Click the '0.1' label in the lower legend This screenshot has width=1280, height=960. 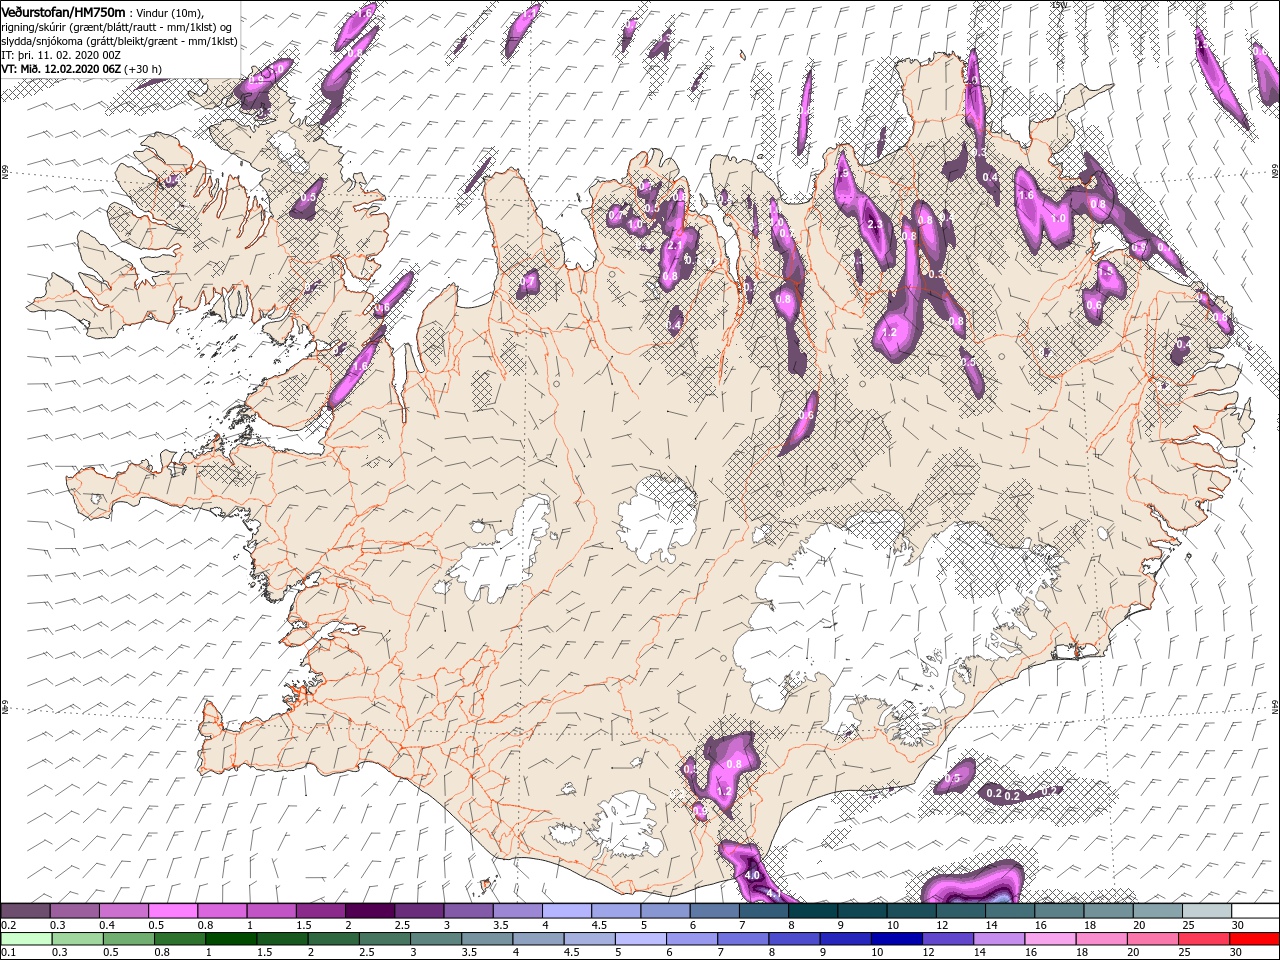point(9,953)
